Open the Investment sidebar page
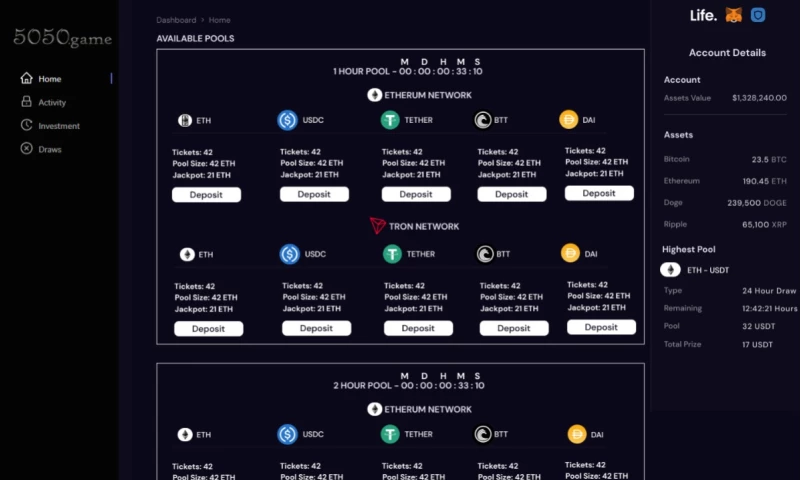Screen dimensions: 800x480 tap(59, 126)
